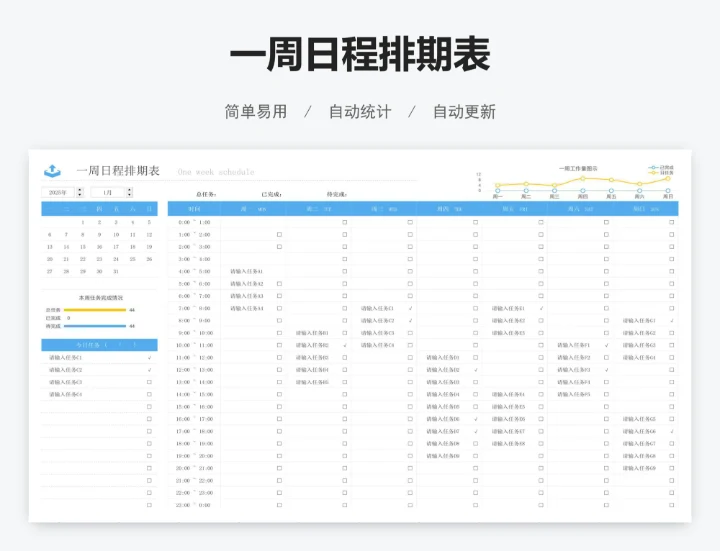
Task: Click the 自动更新 tagline text
Action: [x=464, y=112]
